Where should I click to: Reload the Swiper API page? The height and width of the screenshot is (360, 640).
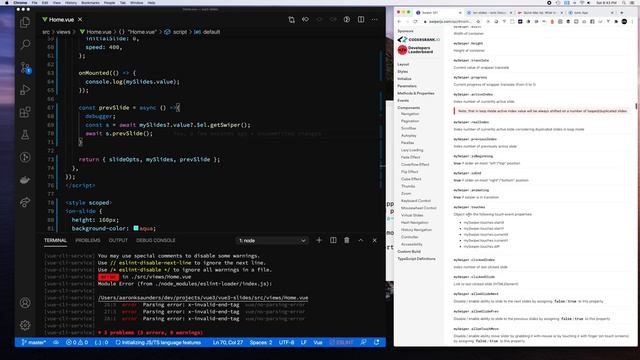pos(415,22)
